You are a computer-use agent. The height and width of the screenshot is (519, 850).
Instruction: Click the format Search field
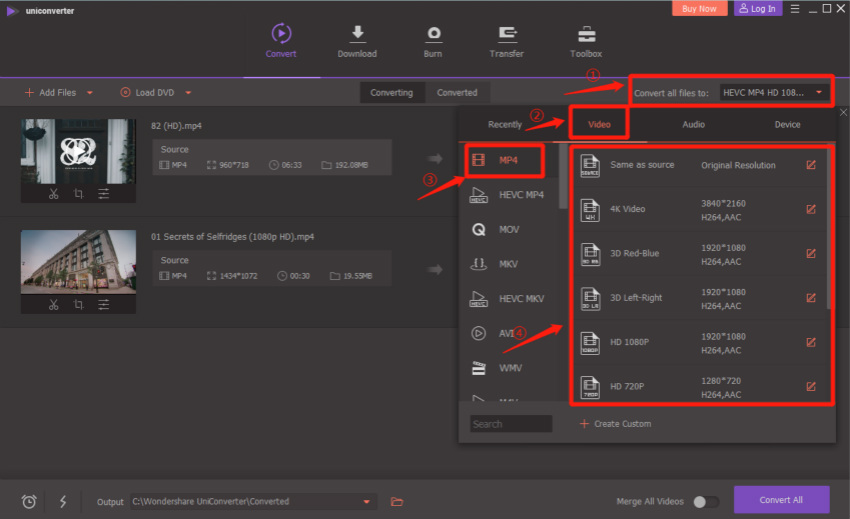click(511, 424)
